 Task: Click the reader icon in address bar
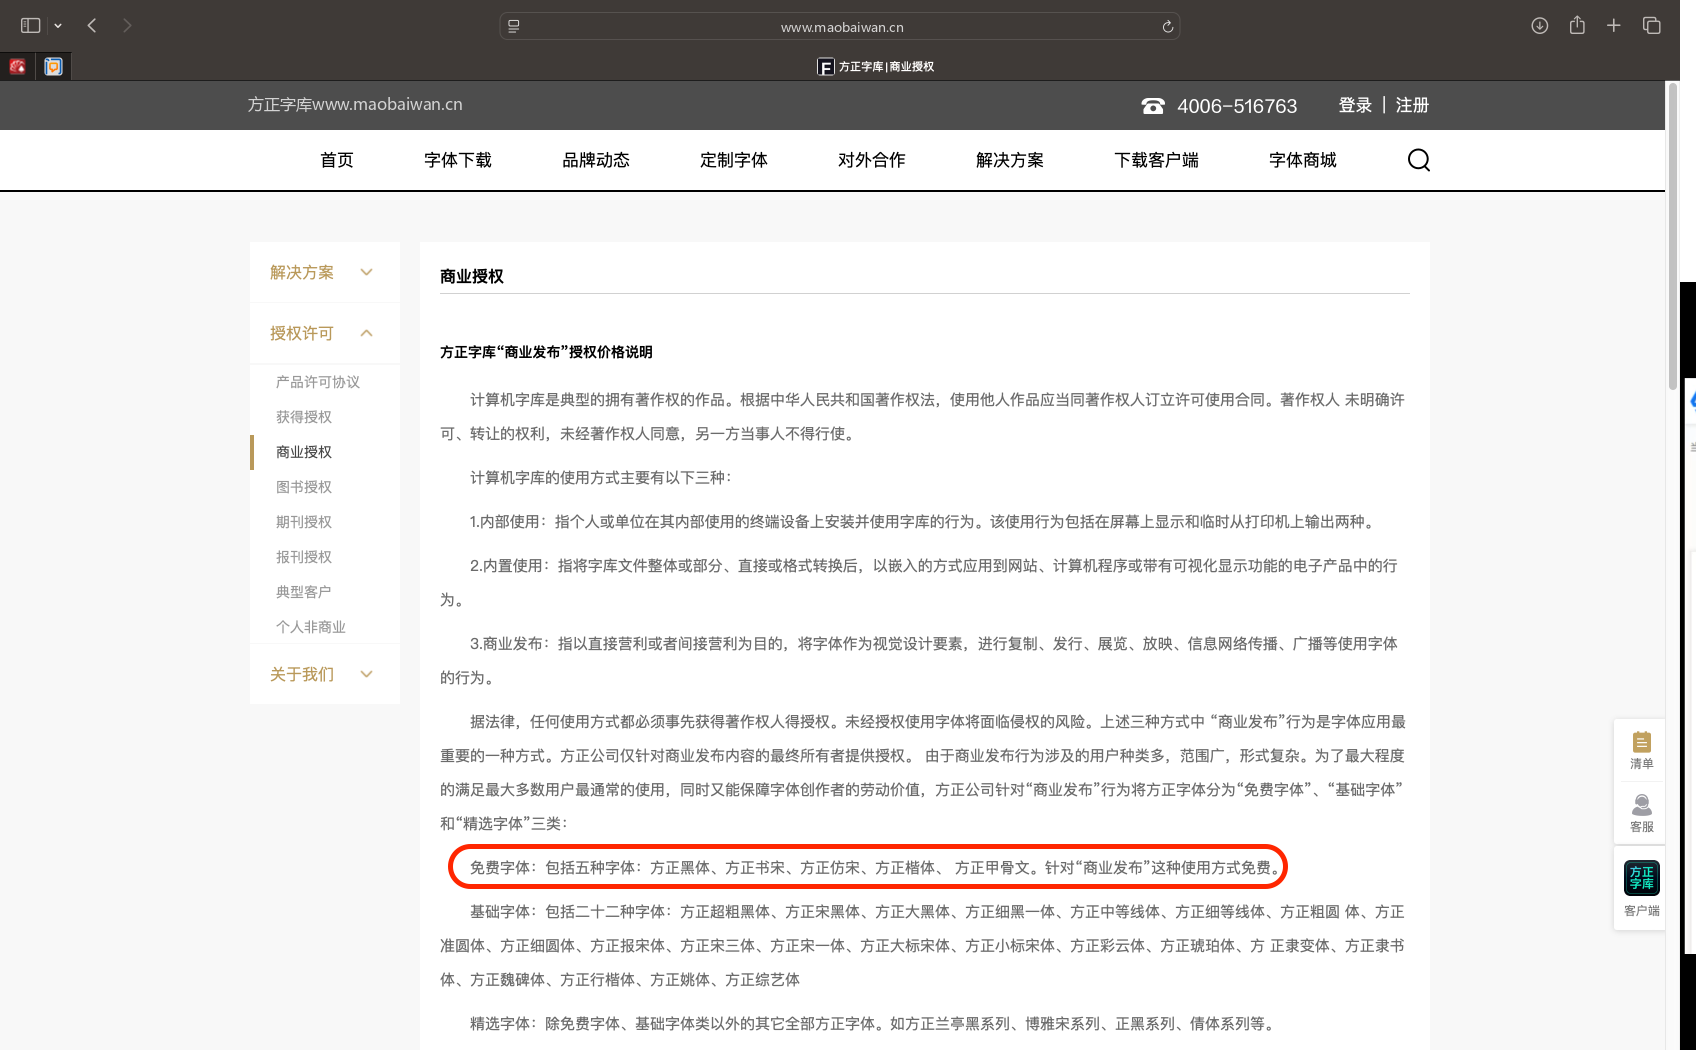point(513,27)
